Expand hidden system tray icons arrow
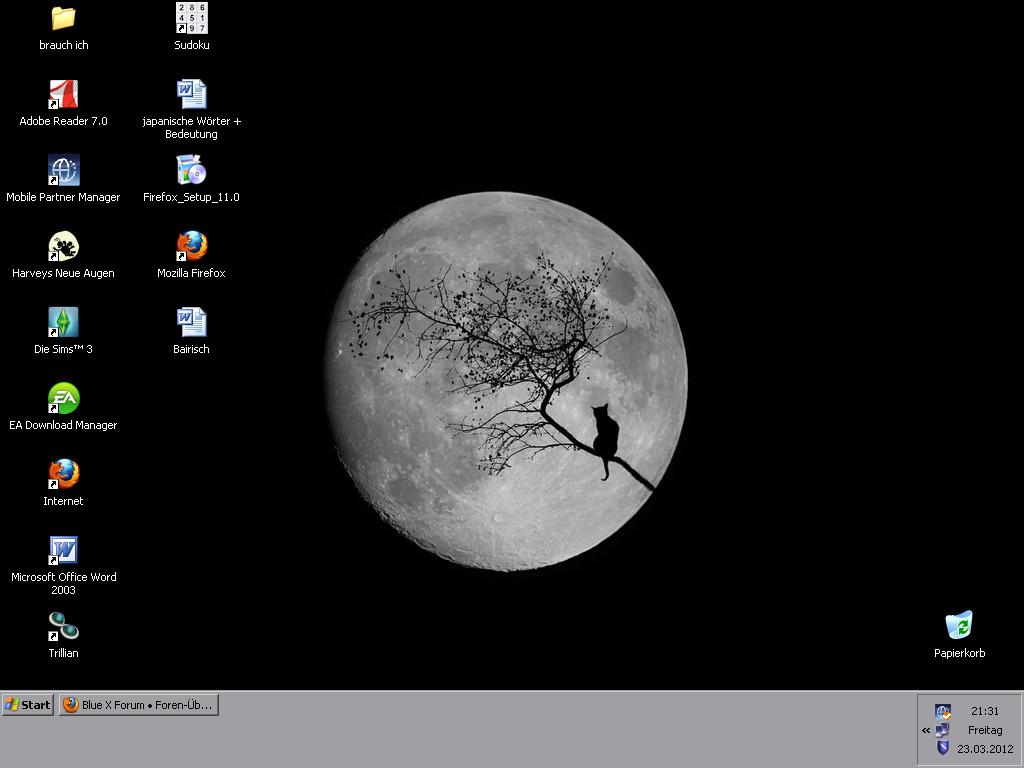The image size is (1024, 768). 926,730
